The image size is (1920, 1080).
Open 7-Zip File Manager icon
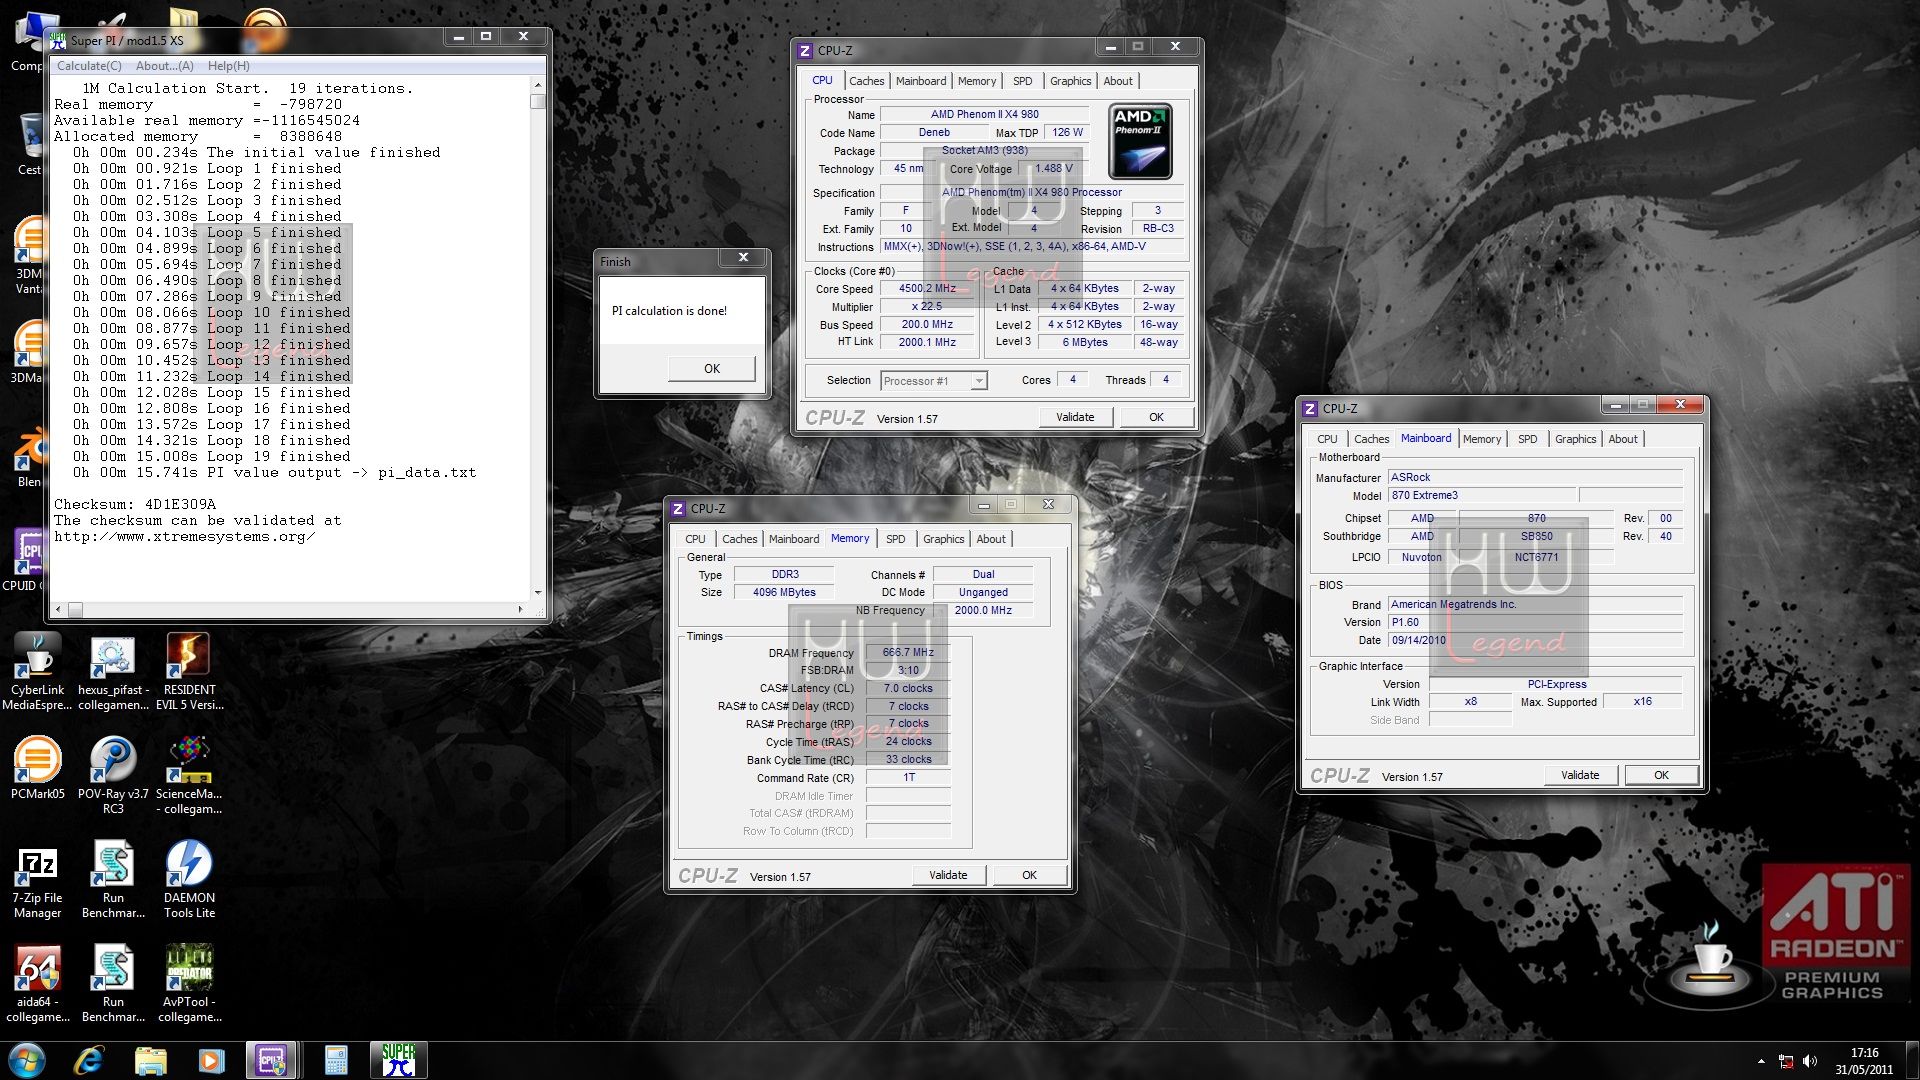pyautogui.click(x=37, y=880)
